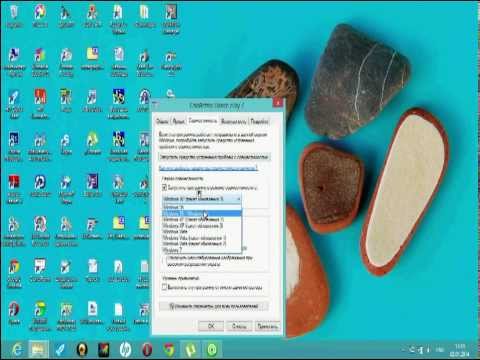The height and width of the screenshot is (360, 480).
Task: Uncheck the run in compatibility mode checkbox
Action: (164, 188)
